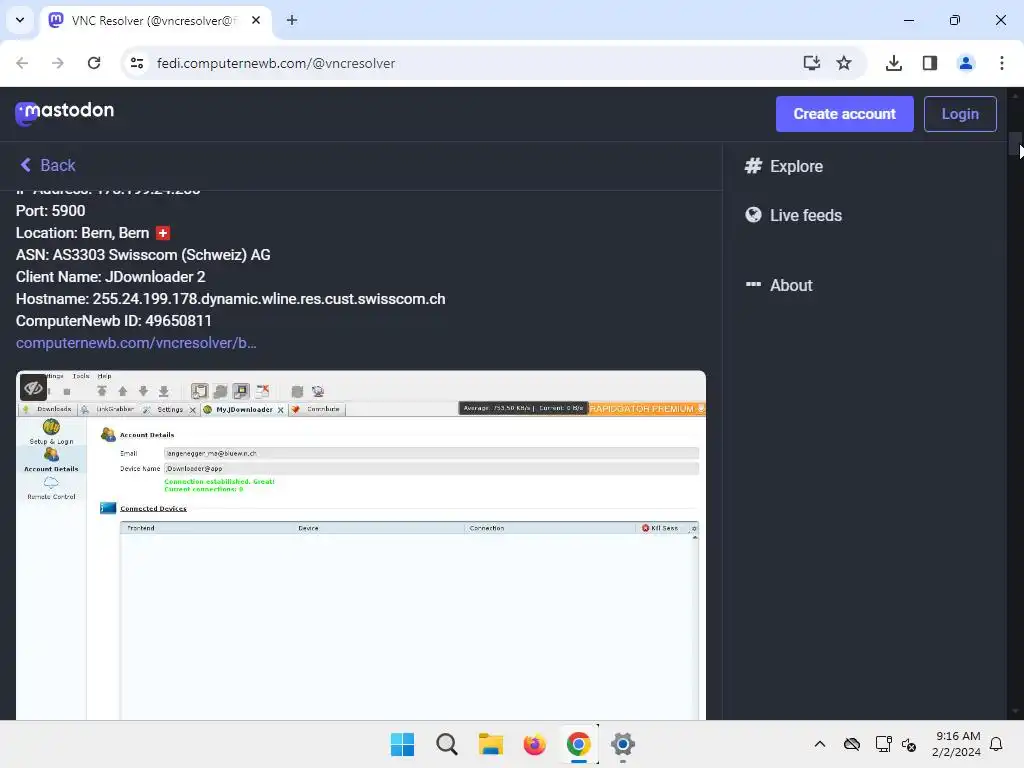Open Explore hashtag icon
1024x768 pixels.
click(x=753, y=166)
